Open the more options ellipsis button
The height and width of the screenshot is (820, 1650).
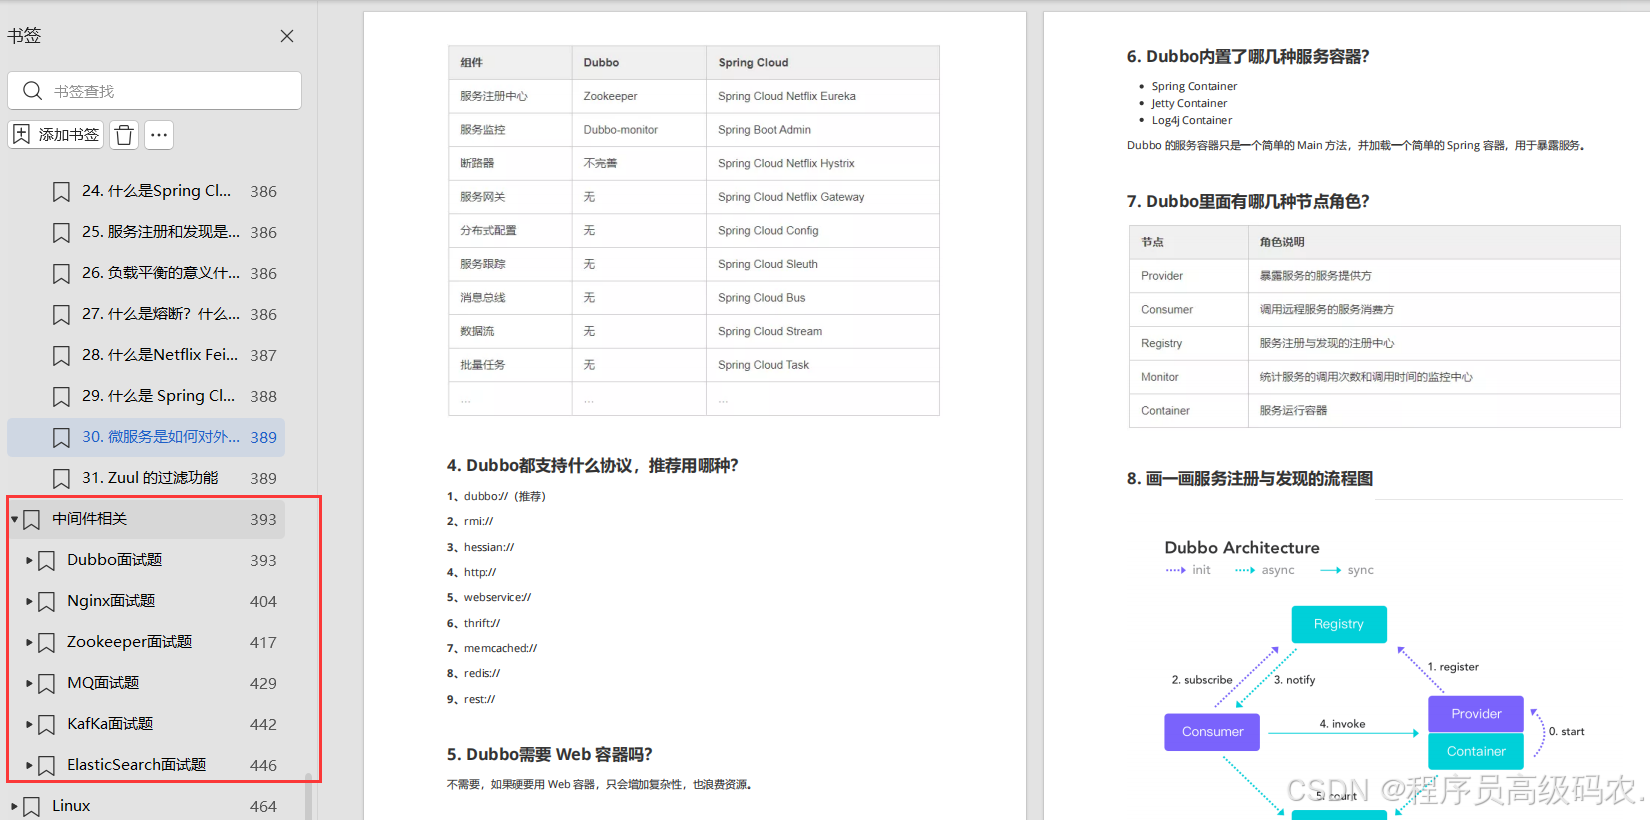click(159, 135)
